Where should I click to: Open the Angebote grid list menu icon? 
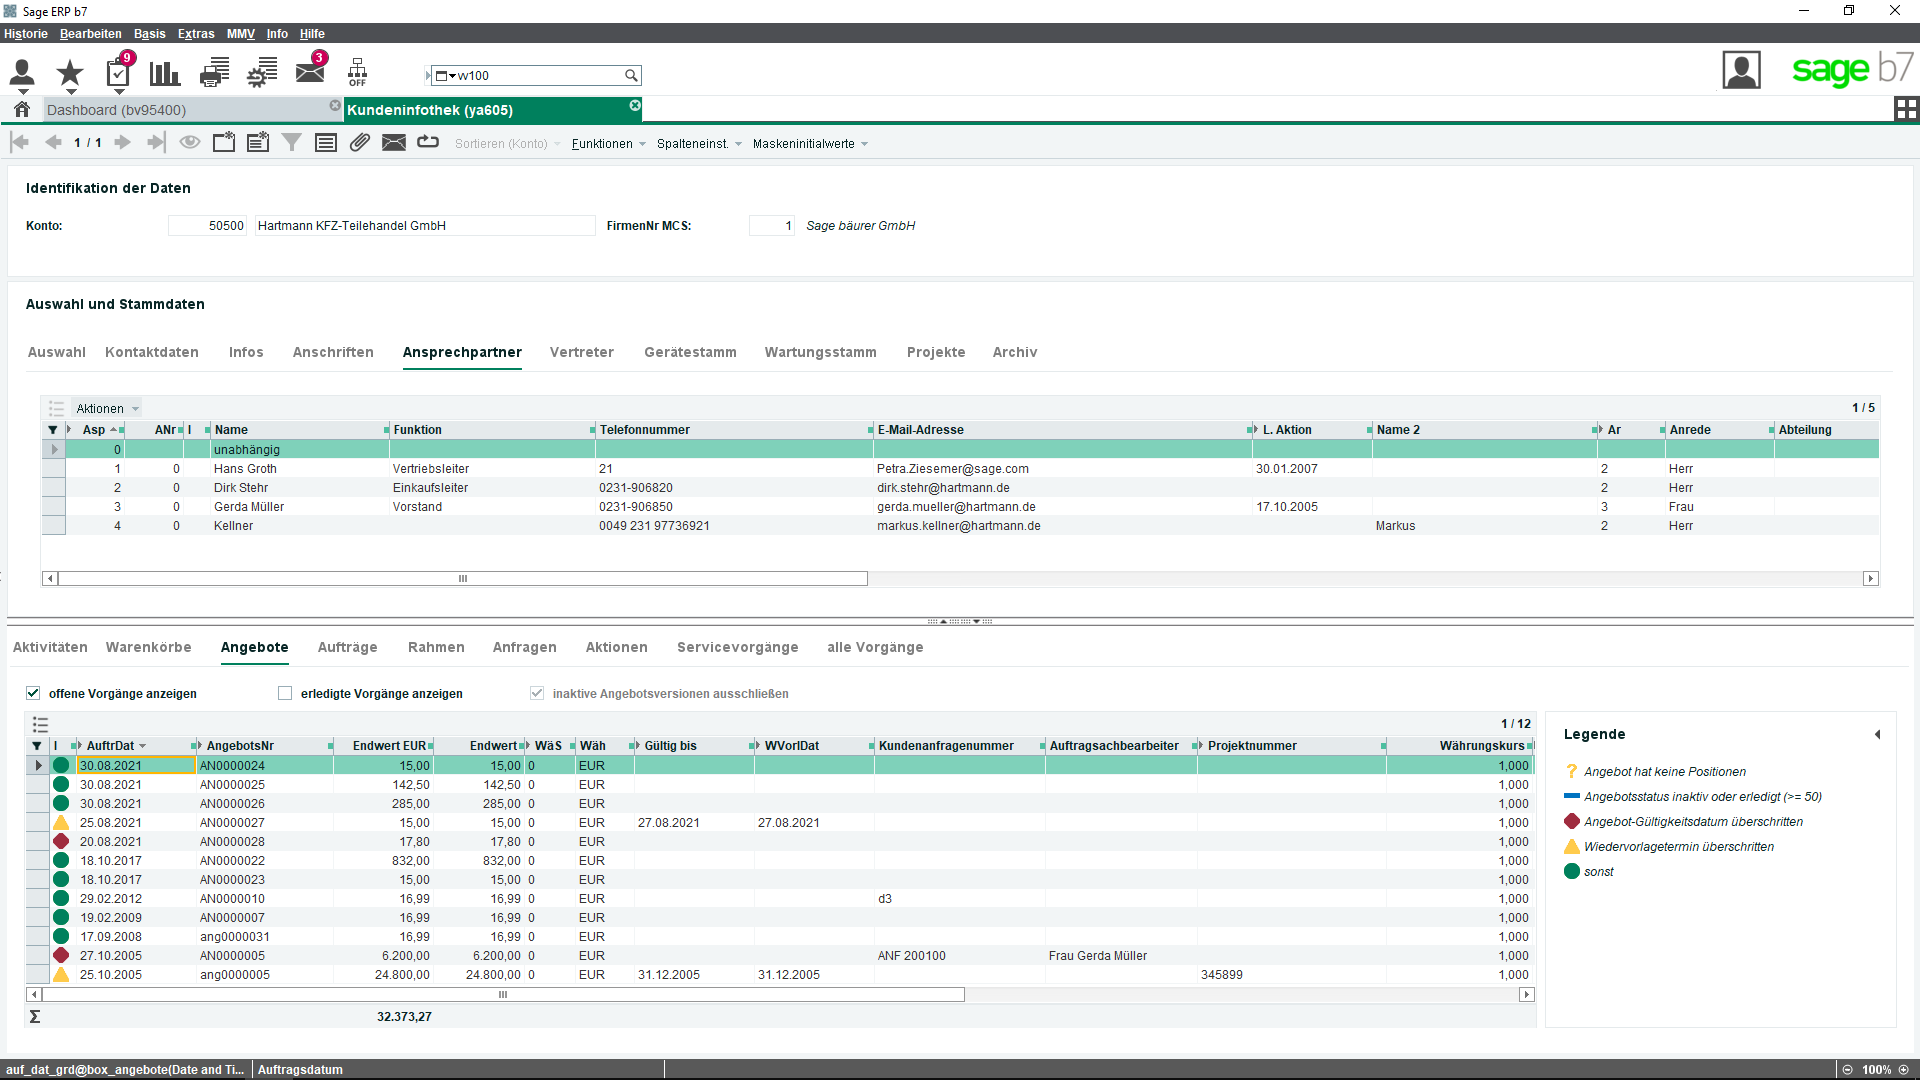(x=40, y=724)
